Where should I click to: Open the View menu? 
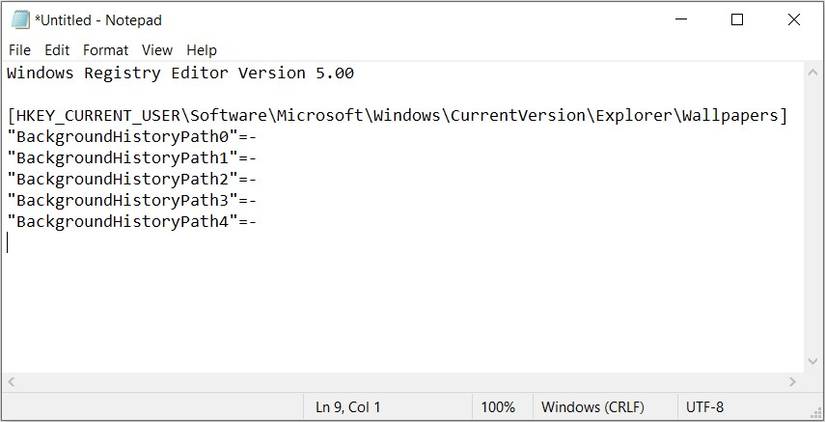click(x=157, y=50)
